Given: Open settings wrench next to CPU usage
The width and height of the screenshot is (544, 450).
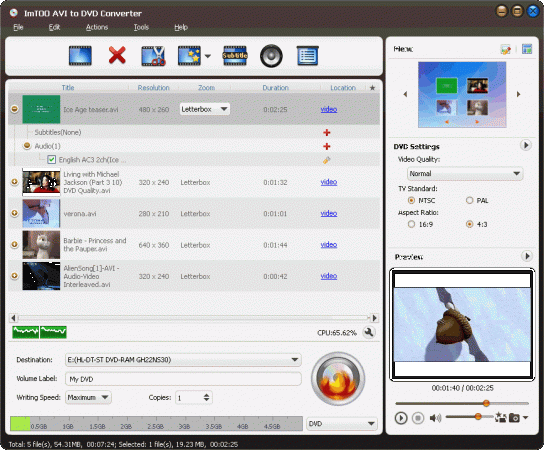Looking at the screenshot, I should tap(369, 332).
